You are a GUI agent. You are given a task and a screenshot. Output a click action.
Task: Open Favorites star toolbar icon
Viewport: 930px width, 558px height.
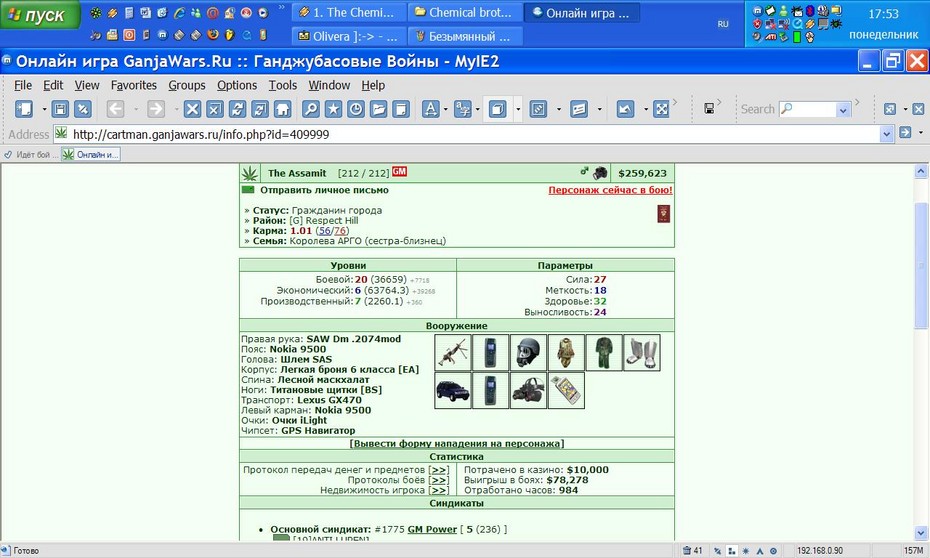[x=333, y=109]
